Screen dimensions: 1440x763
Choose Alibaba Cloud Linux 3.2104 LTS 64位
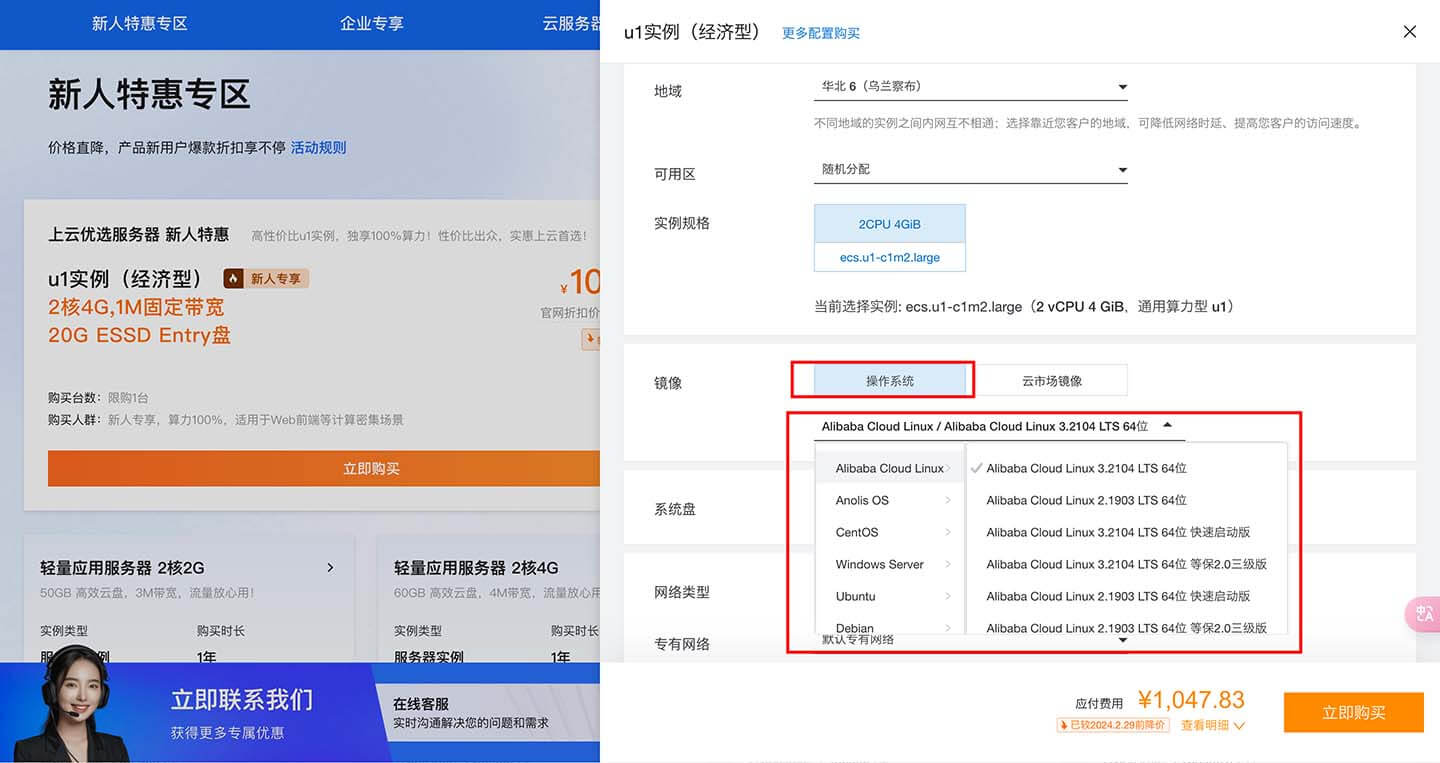click(1086, 468)
